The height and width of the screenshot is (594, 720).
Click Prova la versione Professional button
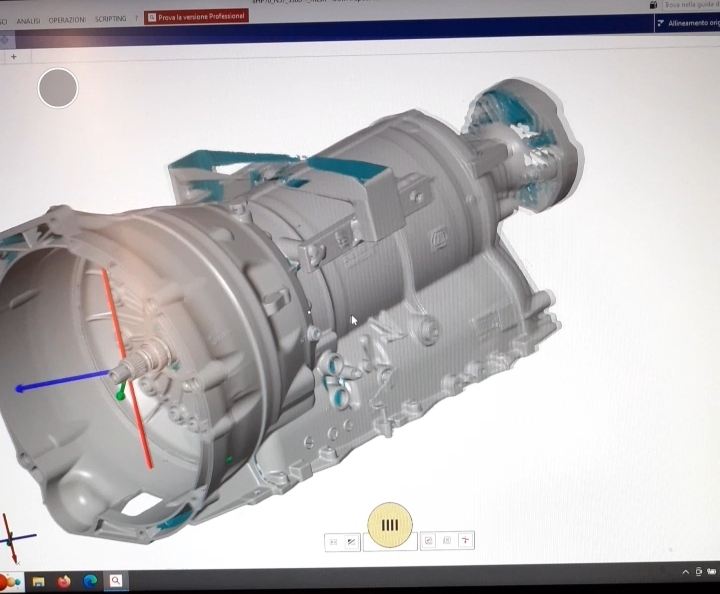[x=196, y=17]
